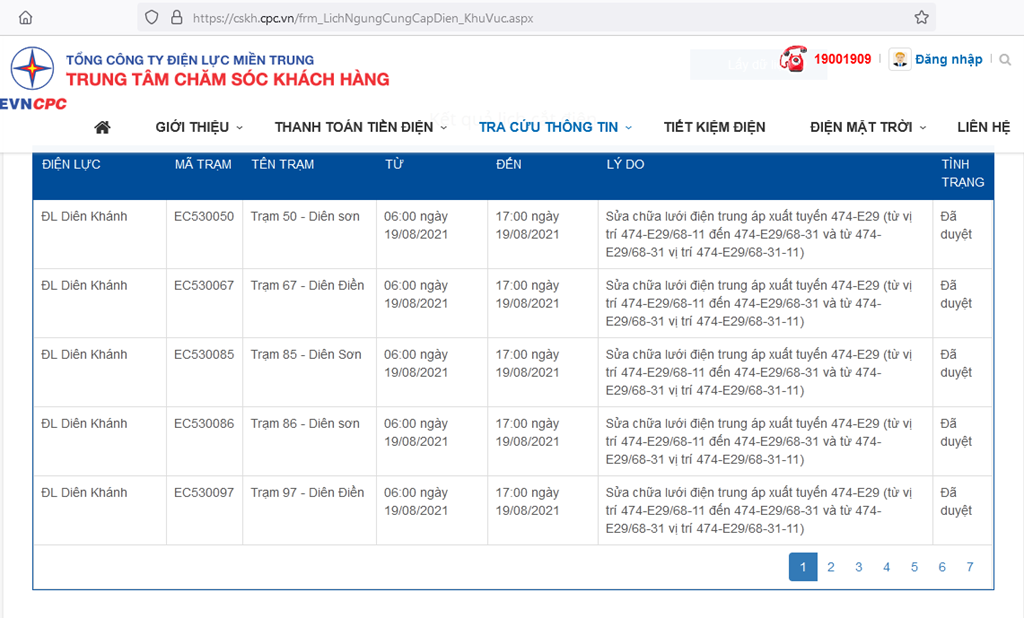
Task: View site info via padlock icon
Action: pos(177,17)
